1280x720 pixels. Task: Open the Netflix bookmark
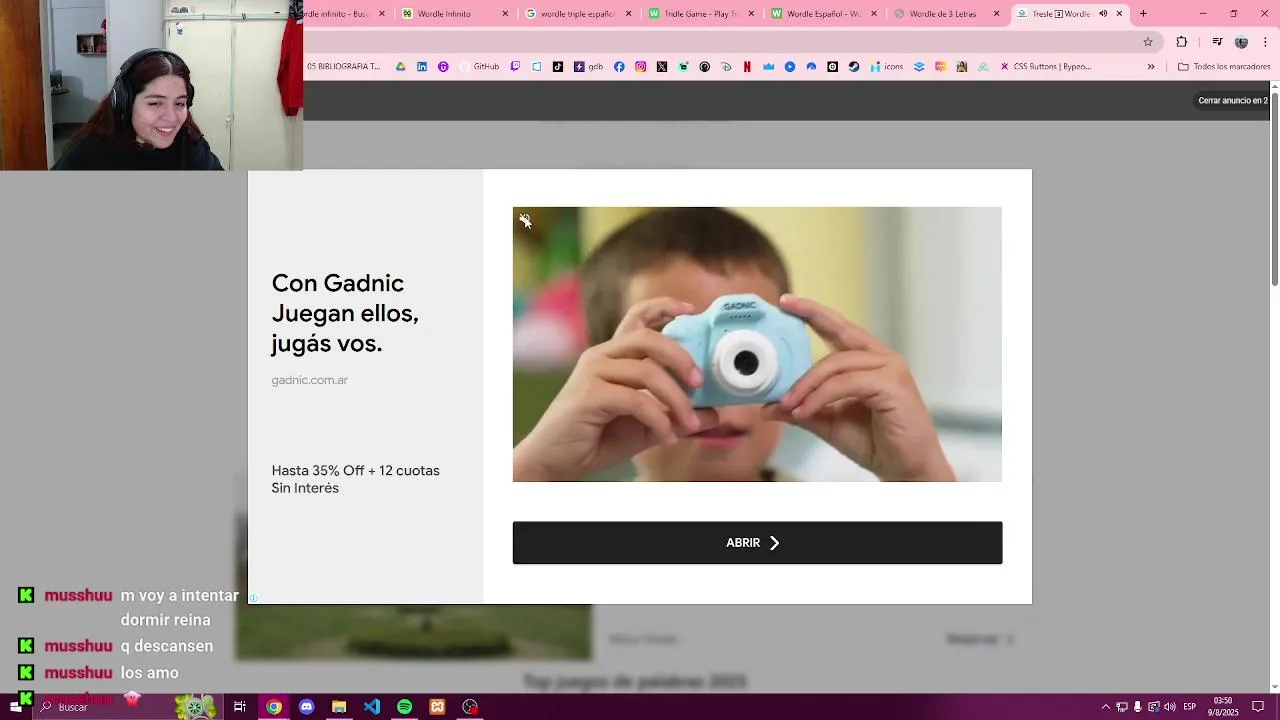point(747,67)
